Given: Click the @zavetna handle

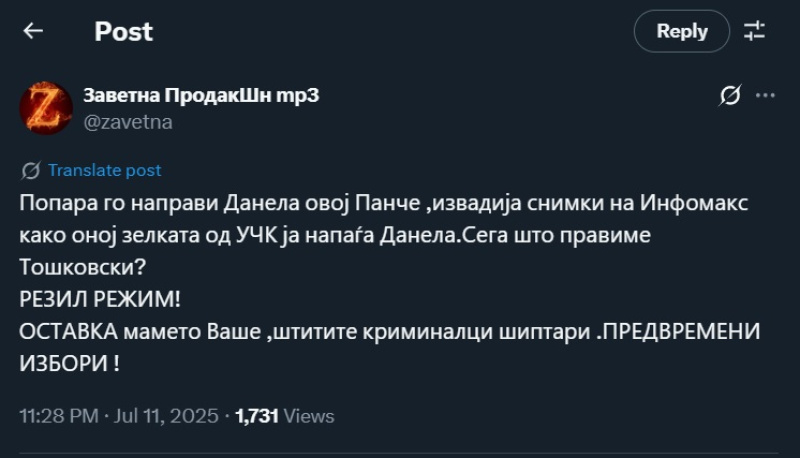Looking at the screenshot, I should (x=127, y=122).
